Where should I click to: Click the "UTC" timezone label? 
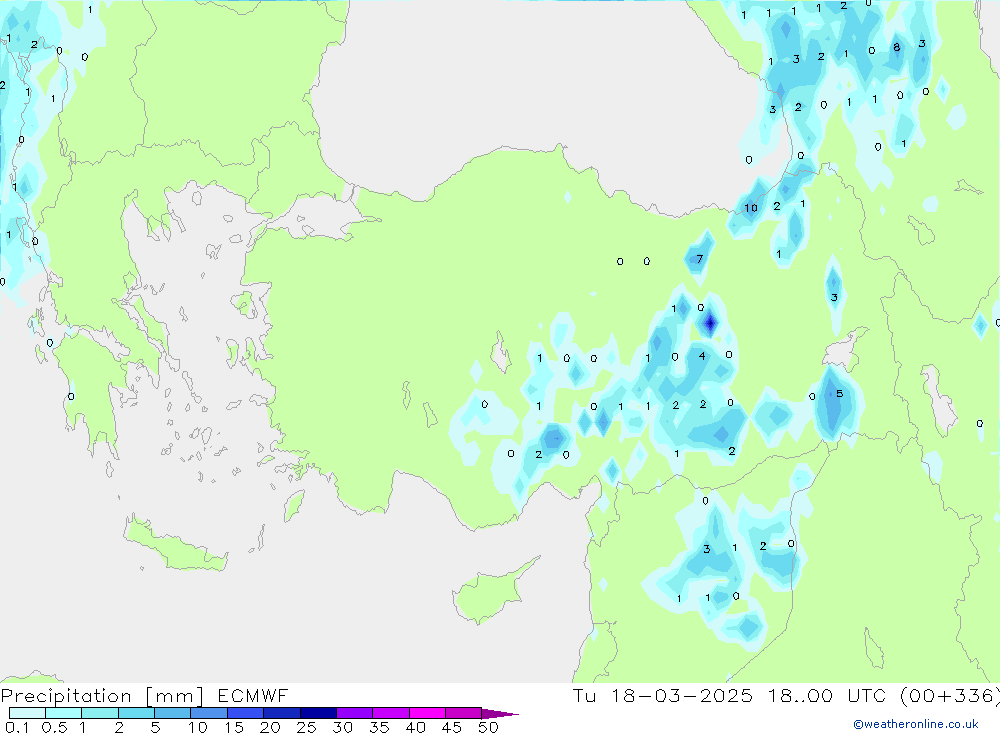(867, 695)
